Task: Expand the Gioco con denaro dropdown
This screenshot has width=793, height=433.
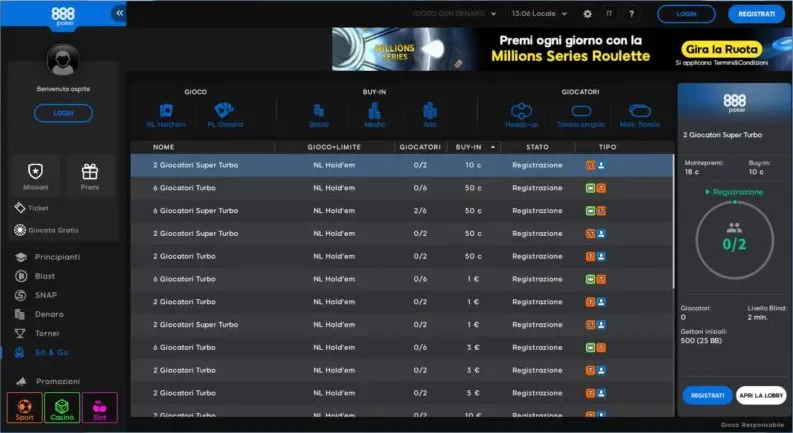Action: pos(454,14)
